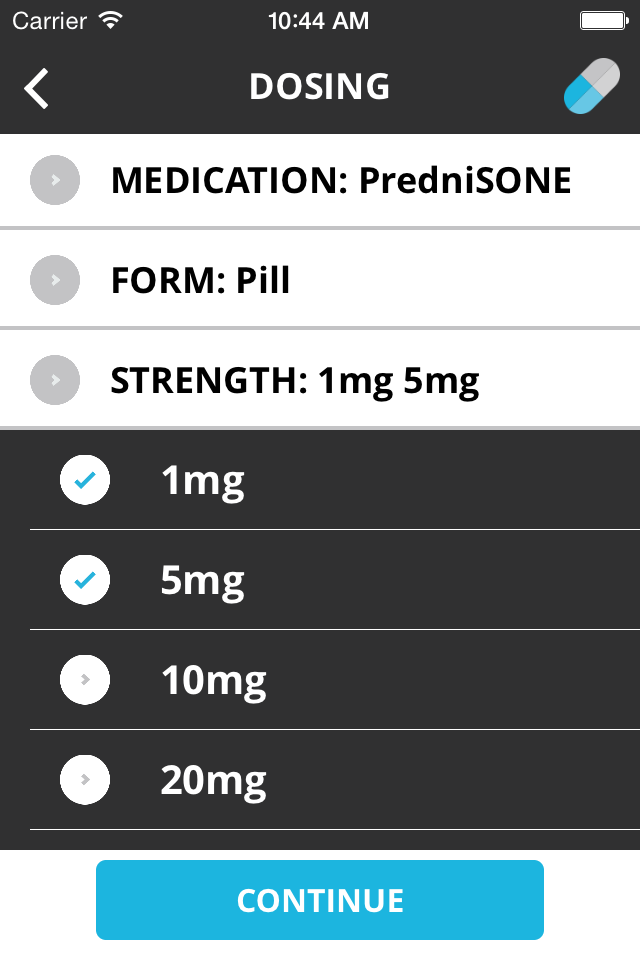Collapse the STRENGTH: 1mg 5mg row
Screen dimensions: 640x960
tap(320, 380)
